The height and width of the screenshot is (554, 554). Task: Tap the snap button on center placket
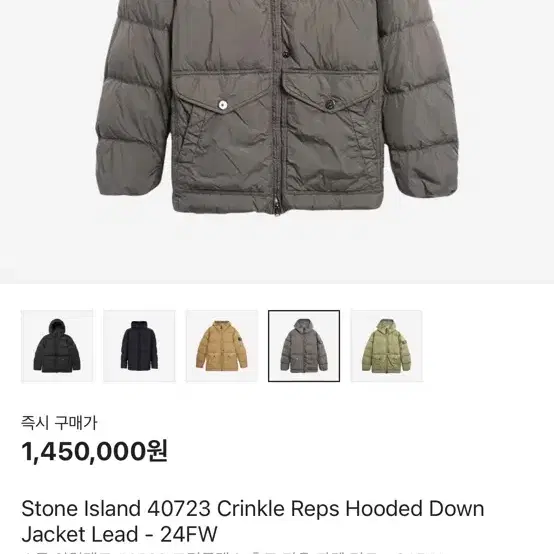(285, 54)
